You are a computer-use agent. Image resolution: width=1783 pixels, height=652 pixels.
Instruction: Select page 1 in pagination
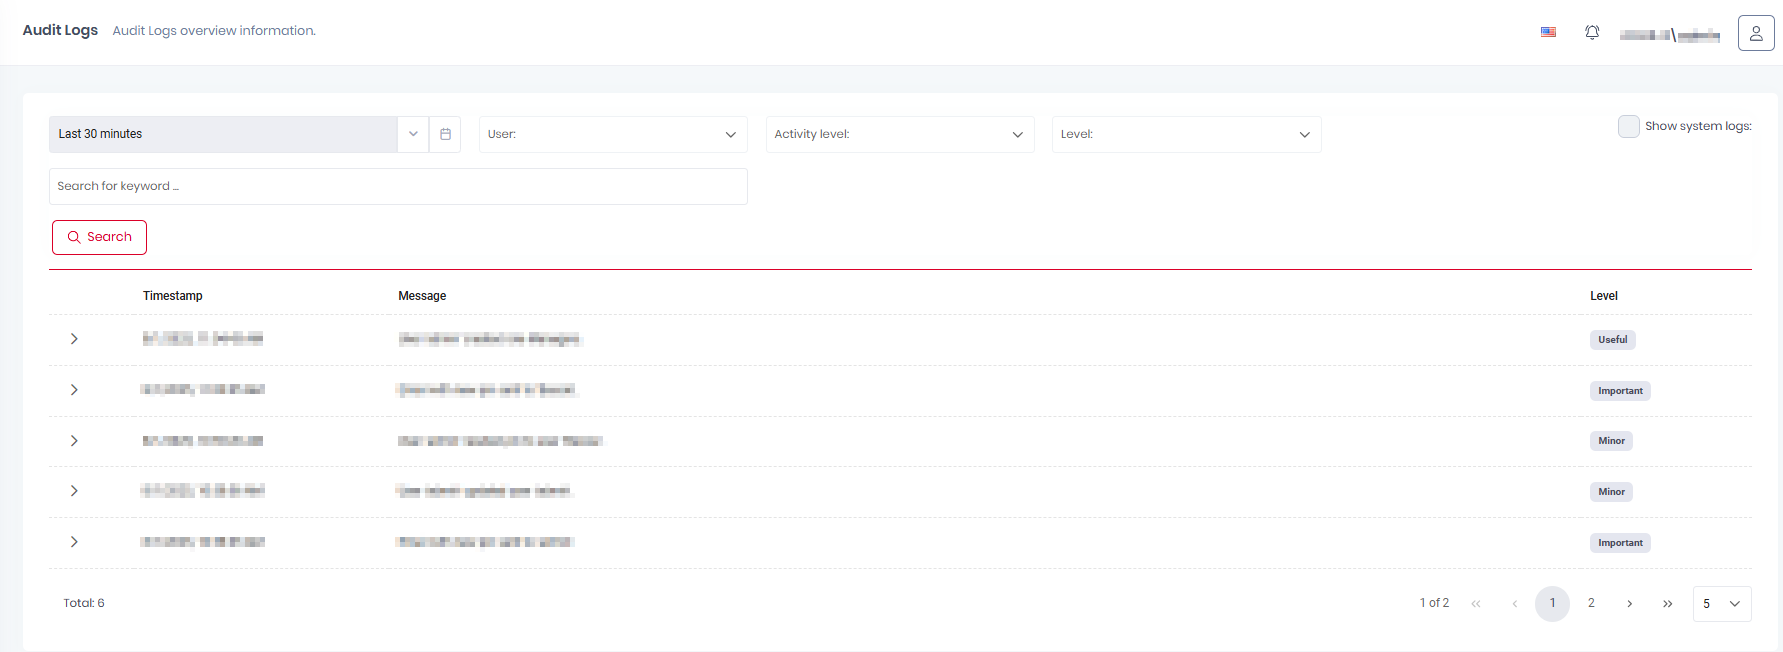[x=1552, y=603]
